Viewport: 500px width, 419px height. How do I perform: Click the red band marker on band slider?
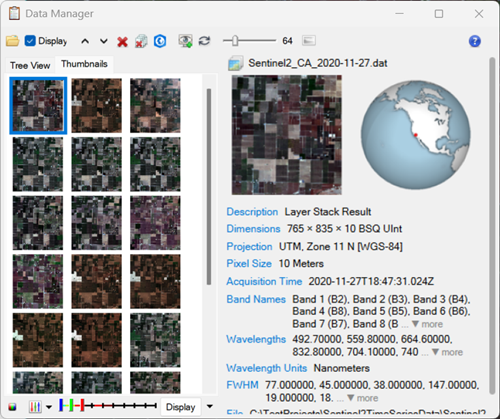(x=82, y=405)
